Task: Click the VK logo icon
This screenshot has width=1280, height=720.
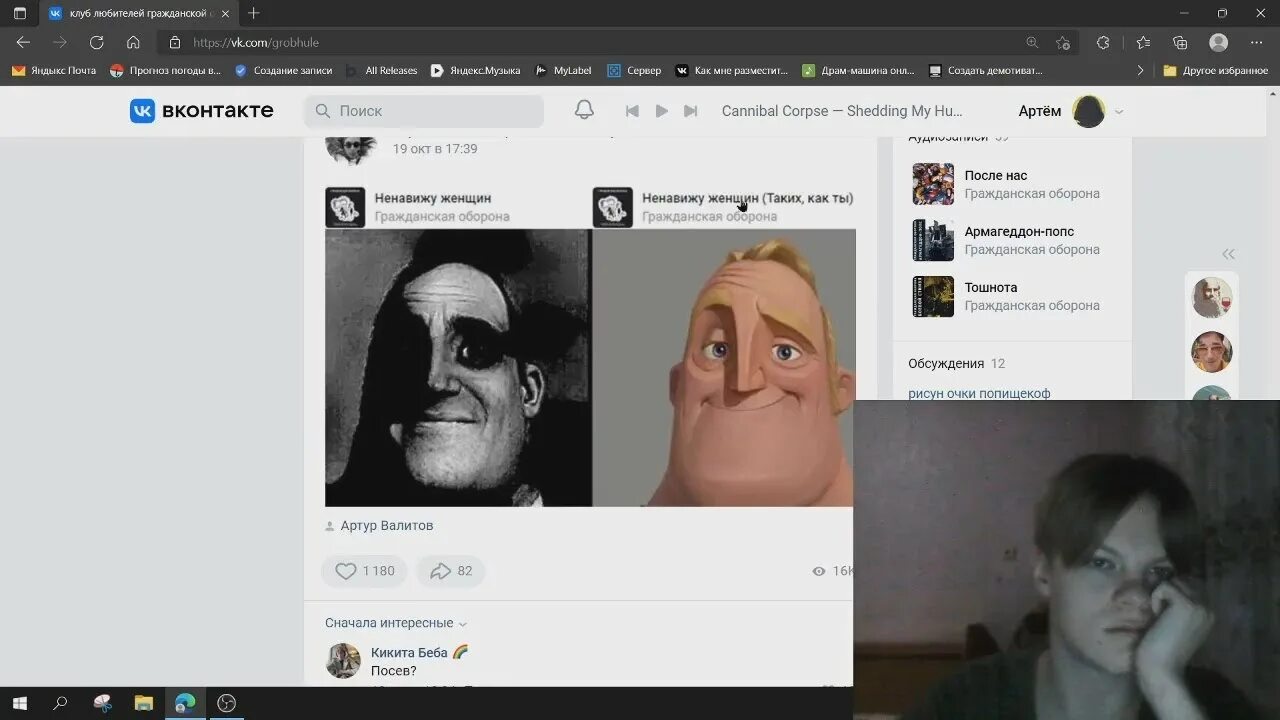Action: [142, 111]
